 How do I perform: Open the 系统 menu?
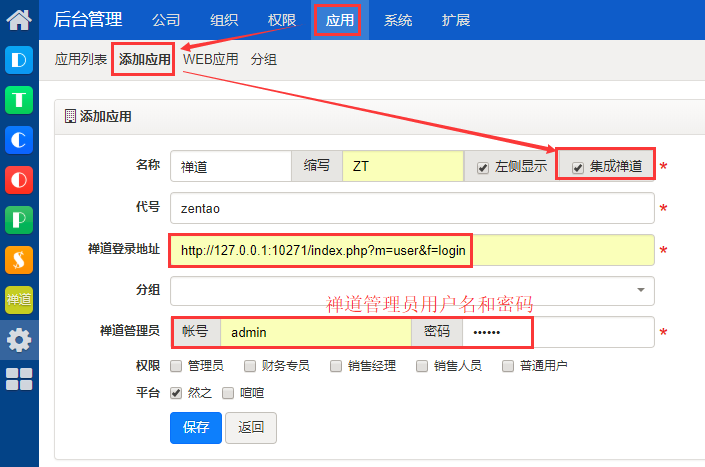point(398,20)
